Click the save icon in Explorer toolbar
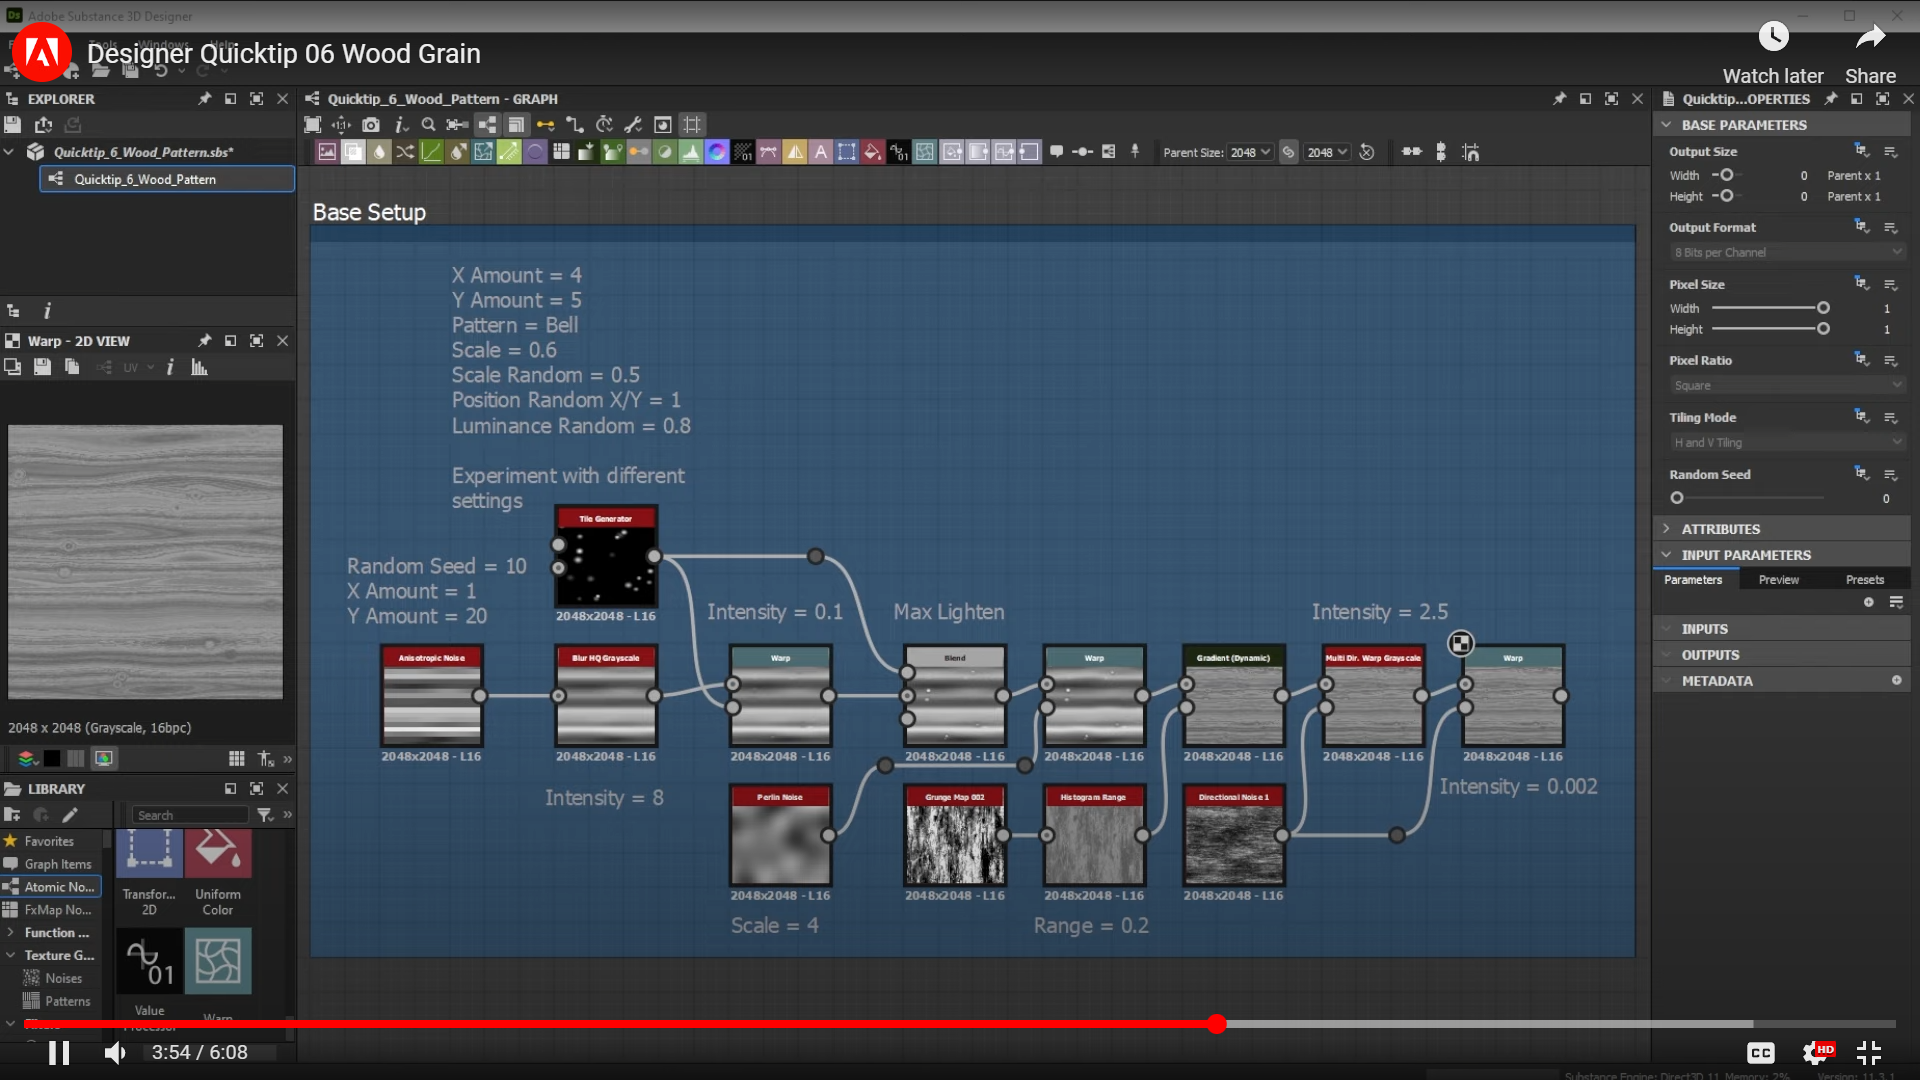Screen dimensions: 1920x1080 coord(13,125)
